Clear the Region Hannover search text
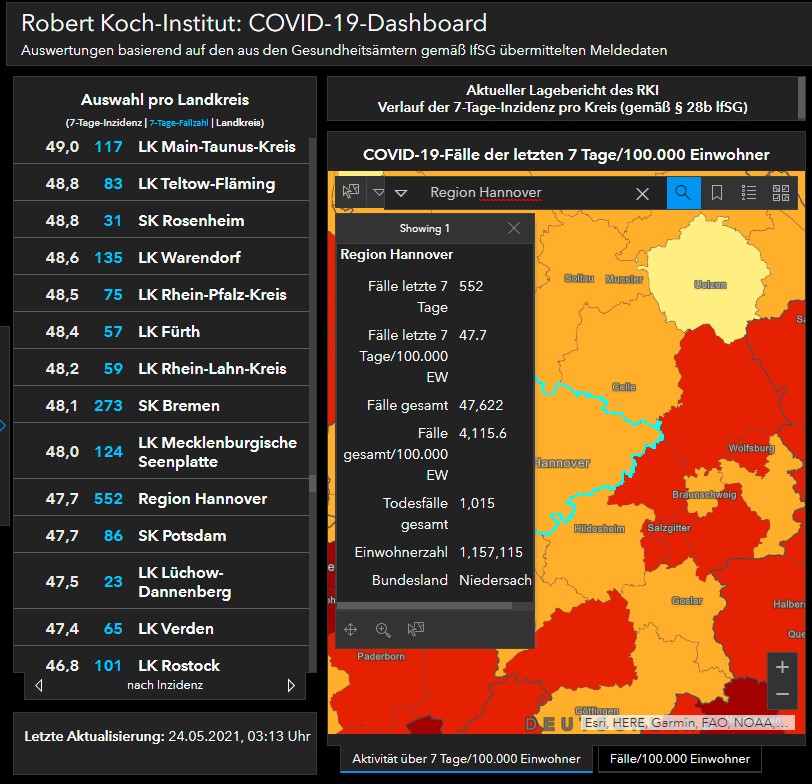 [642, 194]
